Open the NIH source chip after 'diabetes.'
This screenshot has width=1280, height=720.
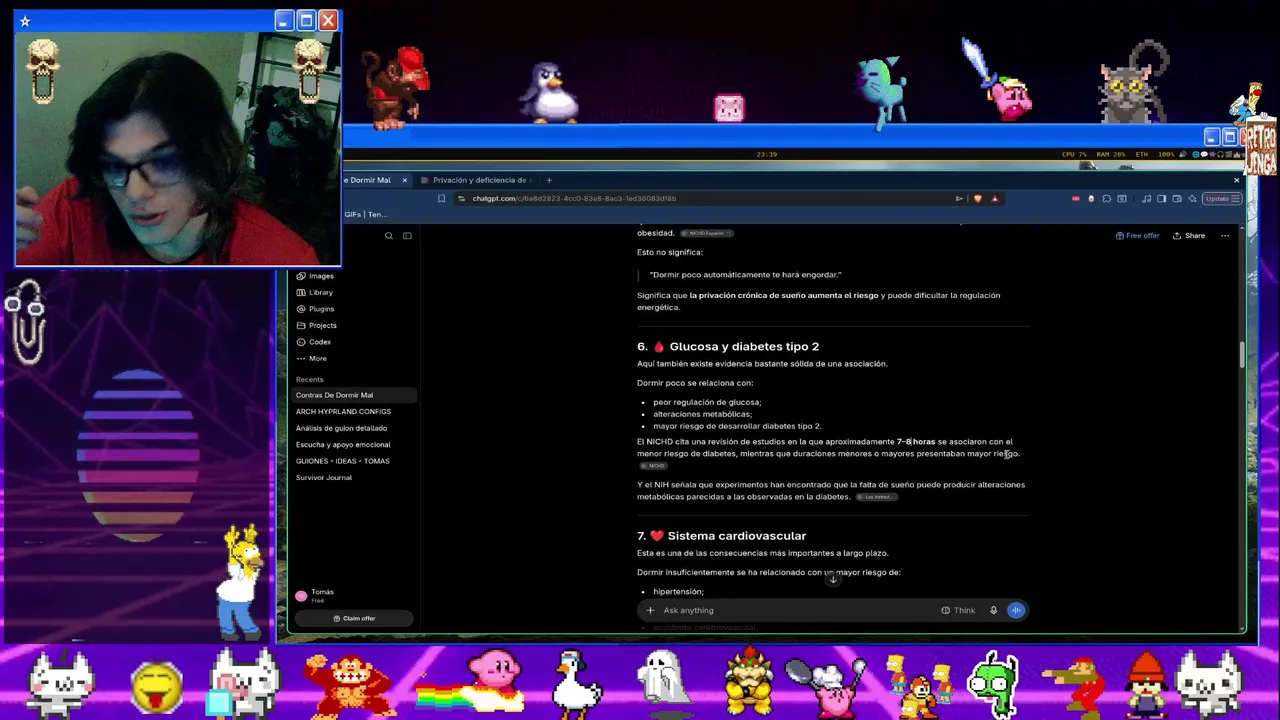click(876, 497)
